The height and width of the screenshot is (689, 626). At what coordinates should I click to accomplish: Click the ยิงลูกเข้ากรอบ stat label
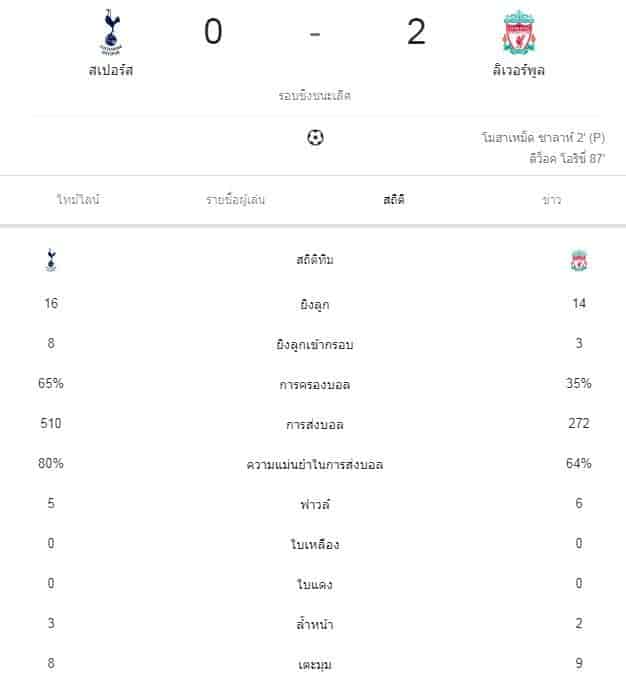coord(315,344)
